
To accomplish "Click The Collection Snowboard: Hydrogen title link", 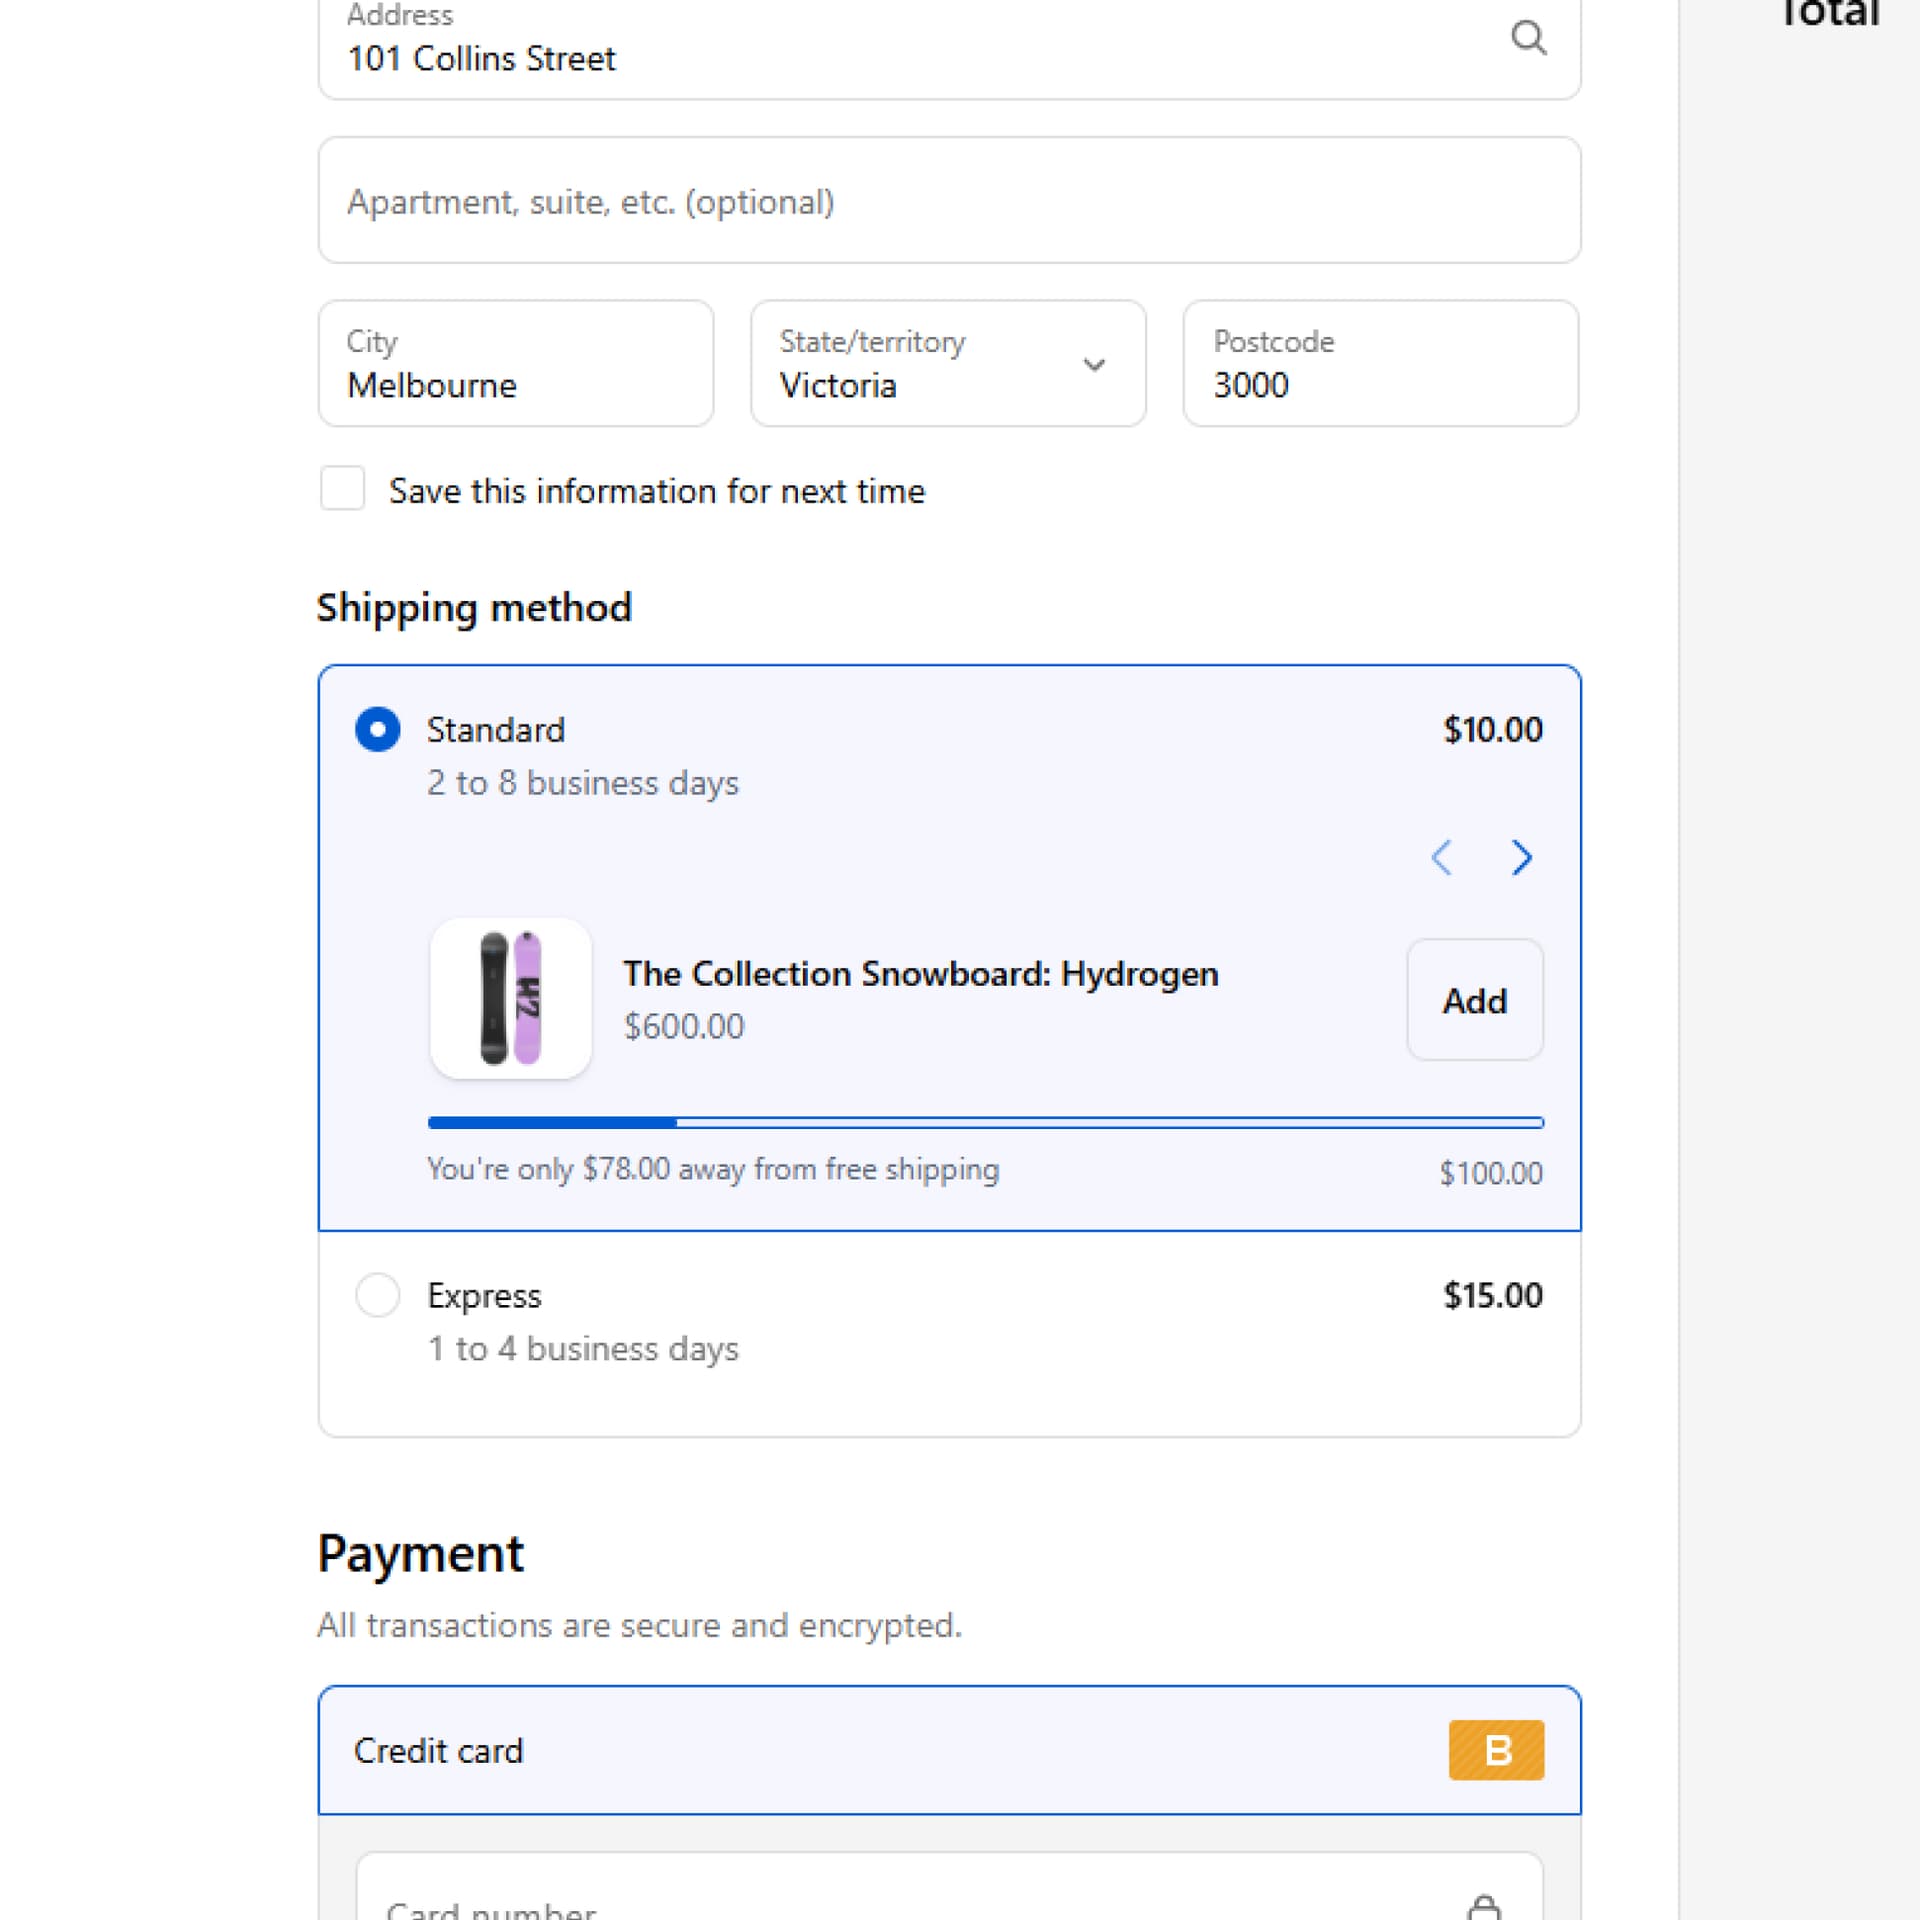I will pos(921,973).
